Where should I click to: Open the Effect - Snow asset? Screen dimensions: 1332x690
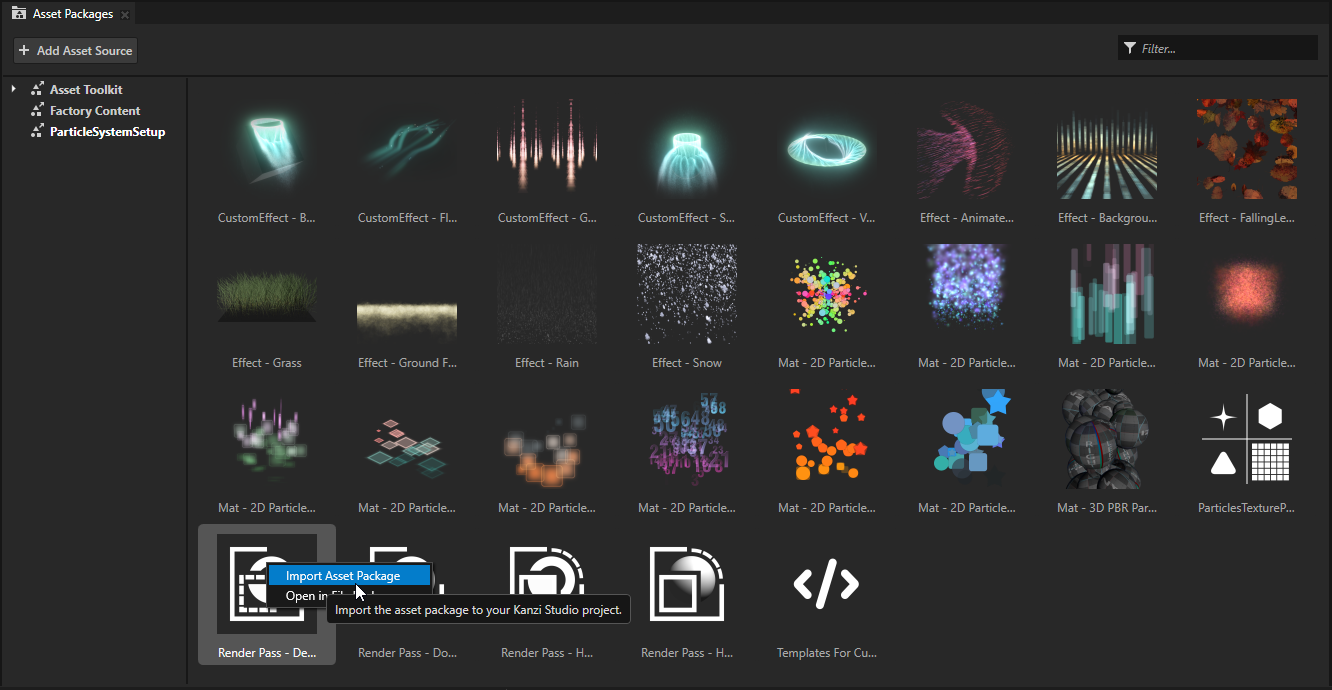(687, 294)
